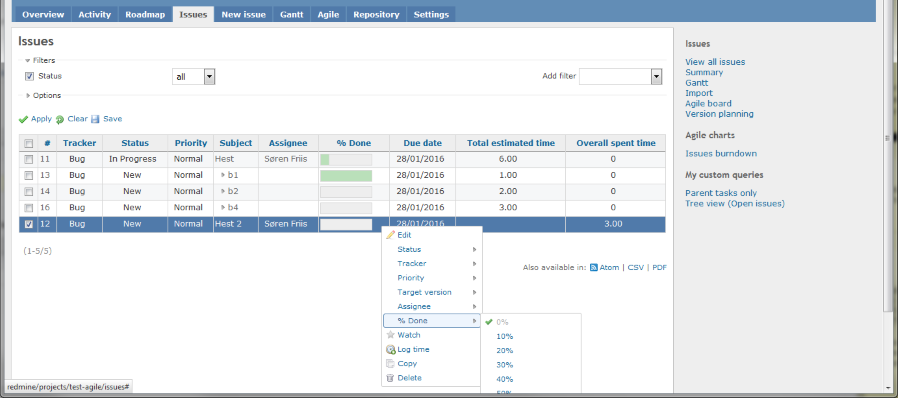
Task: Open the Tracker submenu in the context menu
Action: pos(432,263)
